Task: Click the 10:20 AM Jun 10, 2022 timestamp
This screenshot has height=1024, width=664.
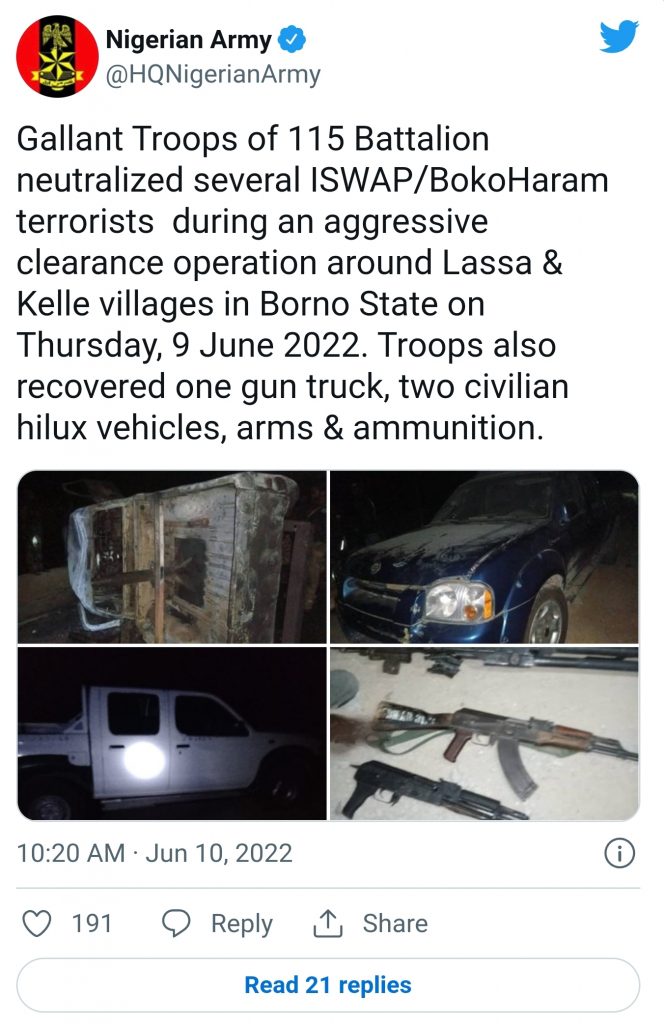Action: (155, 853)
